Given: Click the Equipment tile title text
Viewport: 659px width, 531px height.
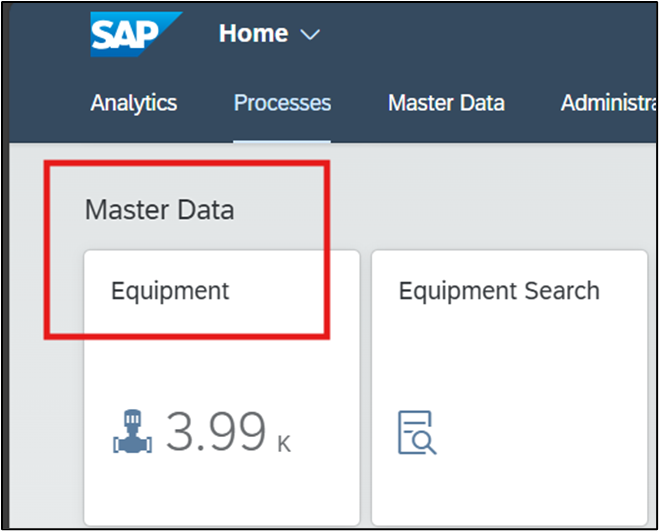Looking at the screenshot, I should 170,291.
